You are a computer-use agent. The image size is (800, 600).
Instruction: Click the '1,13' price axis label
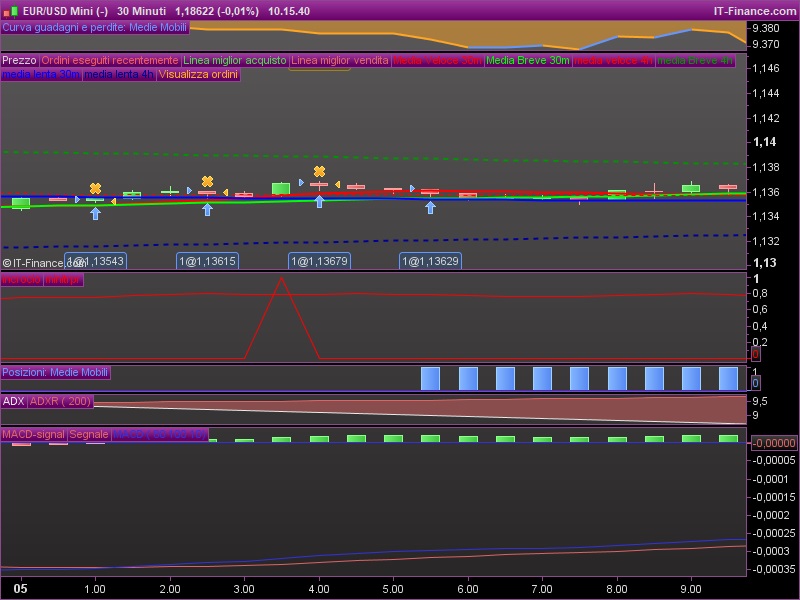tap(765, 263)
